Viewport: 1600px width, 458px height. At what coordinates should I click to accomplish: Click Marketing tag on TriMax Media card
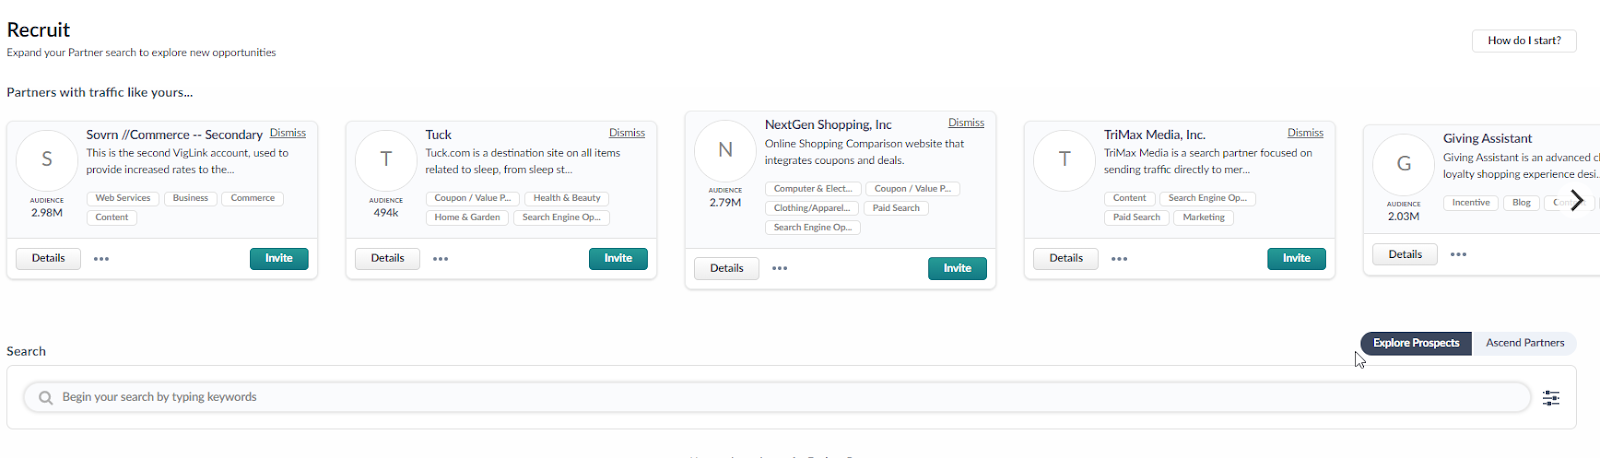(1204, 218)
